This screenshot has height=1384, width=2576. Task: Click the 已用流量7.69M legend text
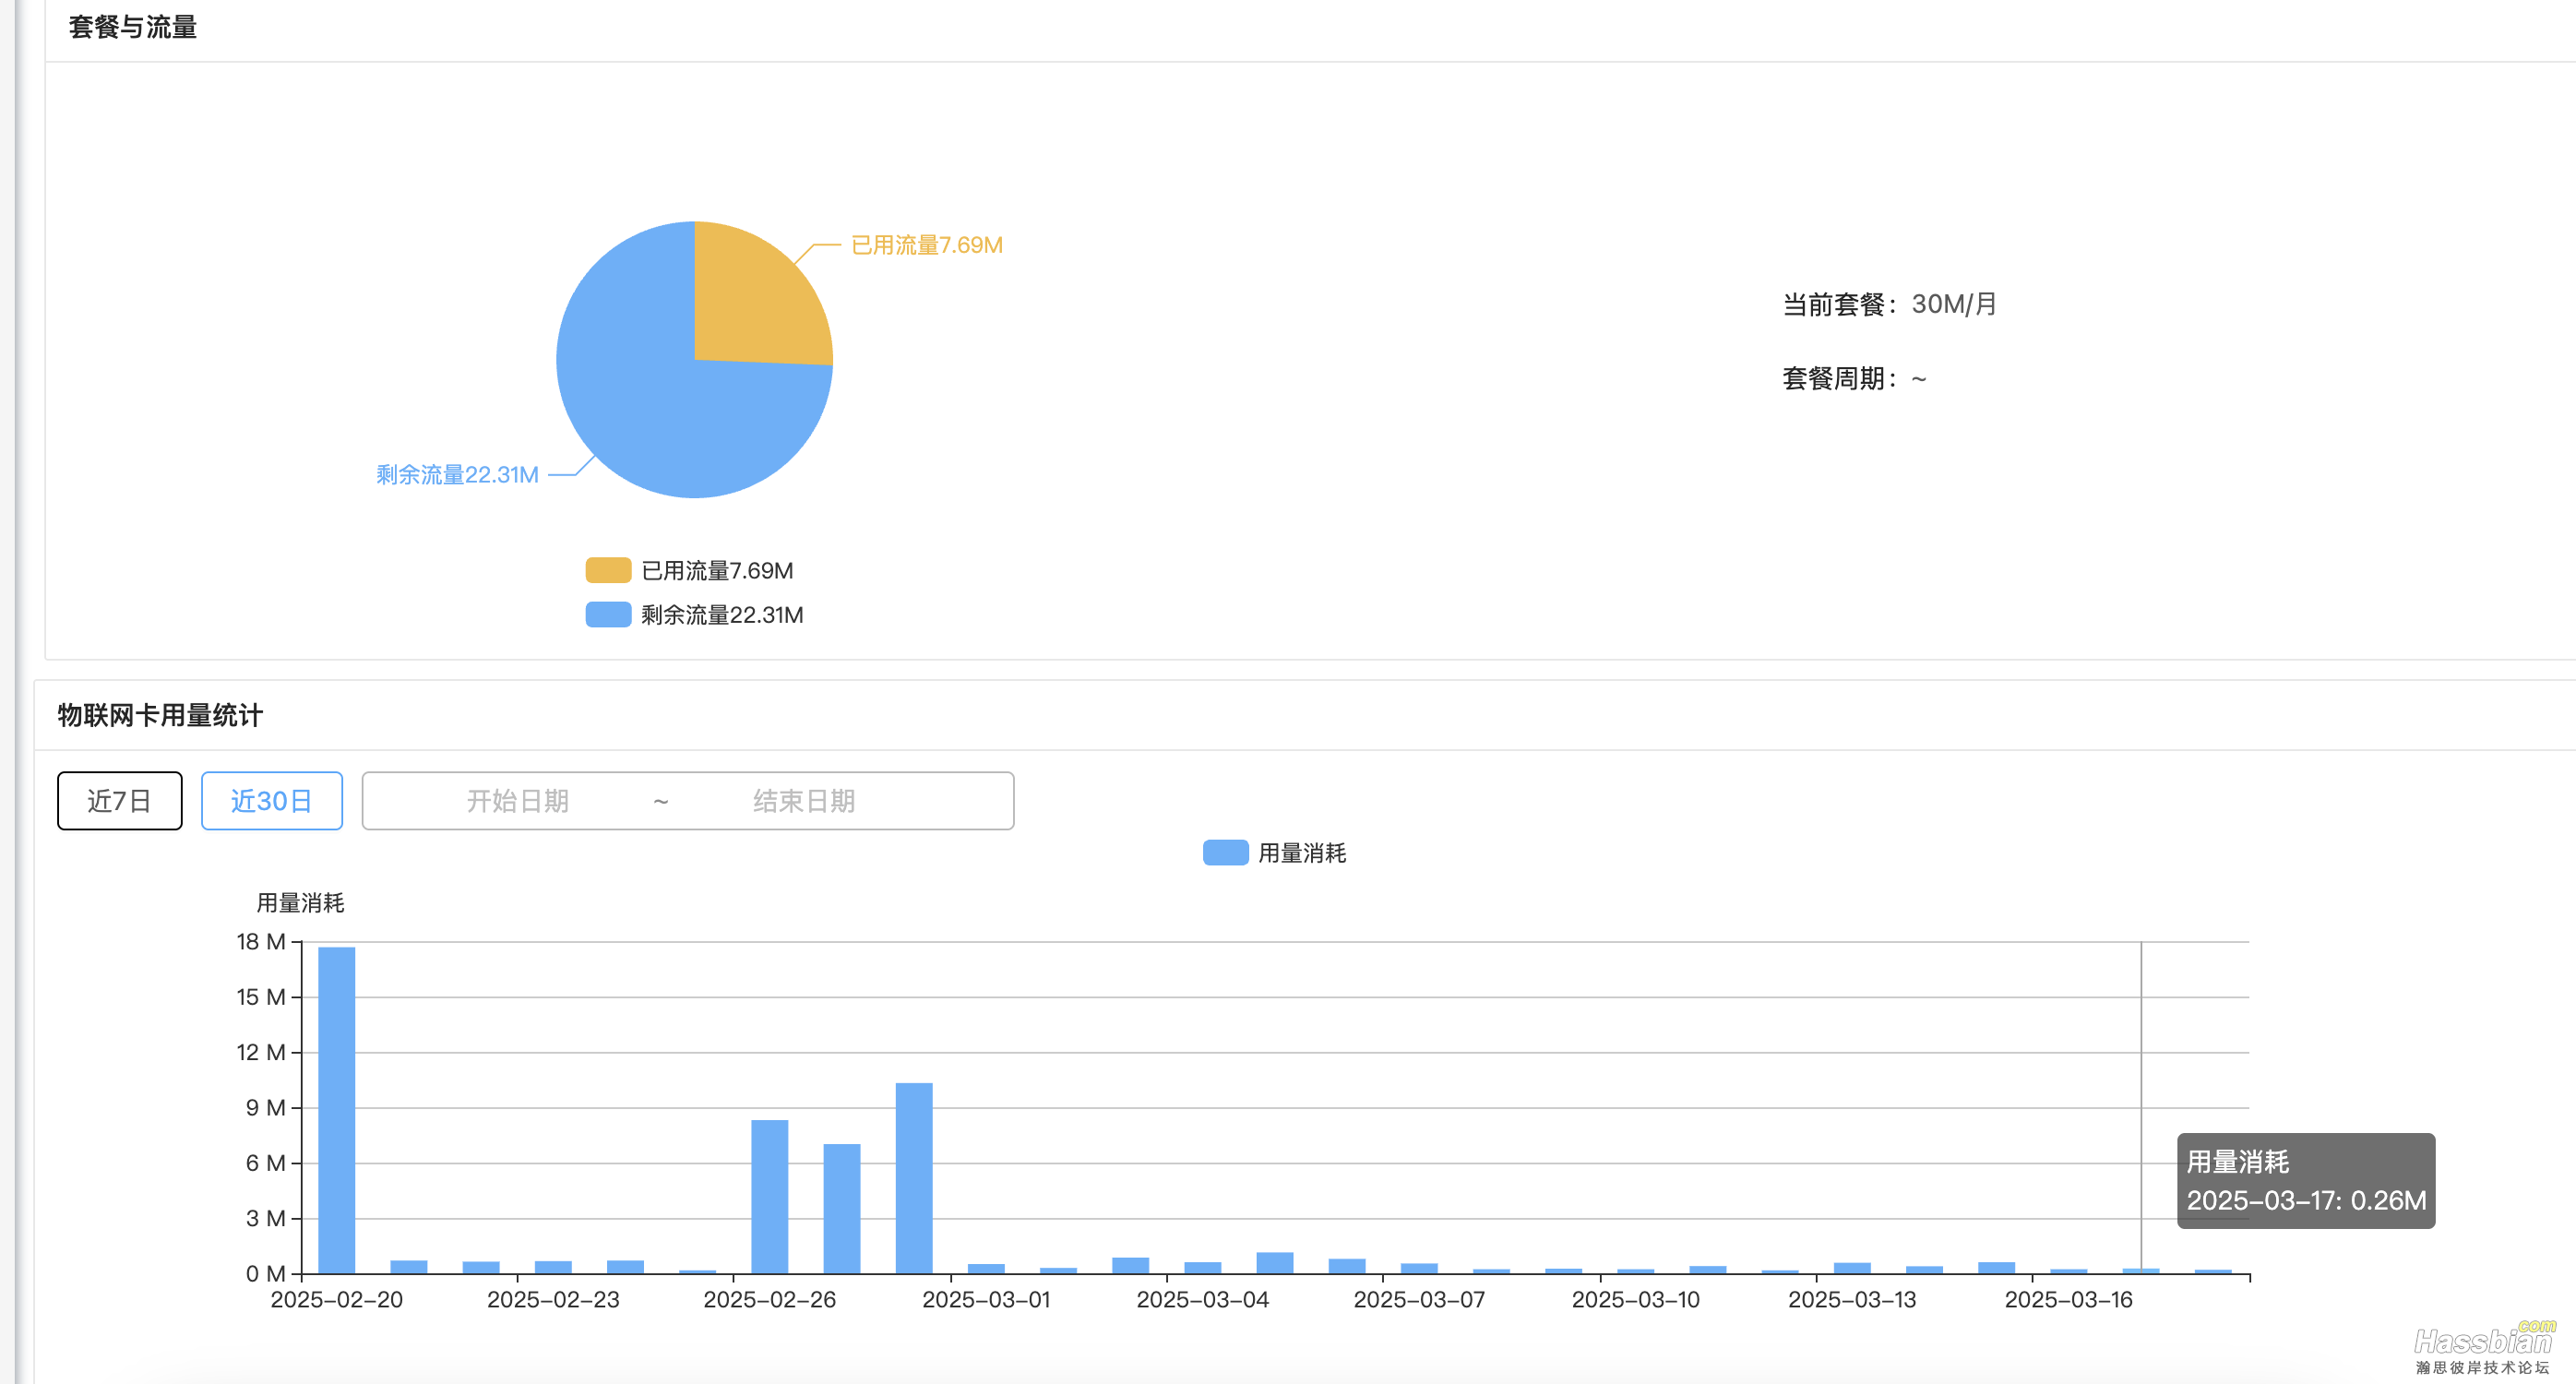pyautogui.click(x=717, y=570)
